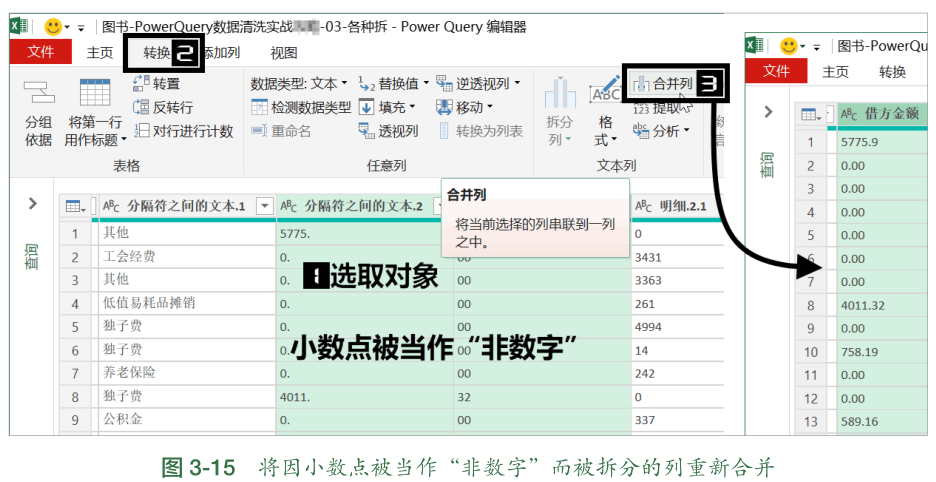Expand the 查询 pane in main window

point(33,204)
